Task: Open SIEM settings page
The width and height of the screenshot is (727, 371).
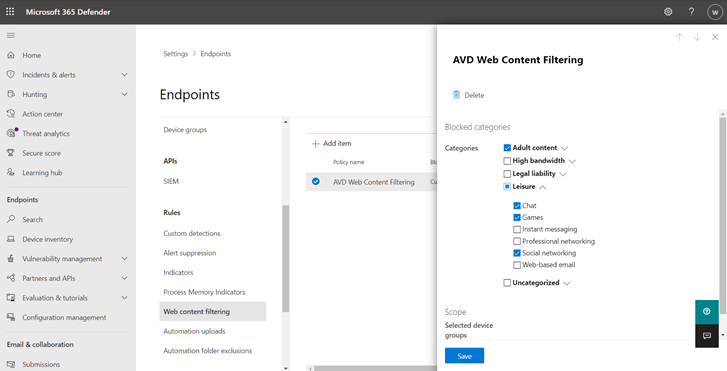Action: [171, 181]
